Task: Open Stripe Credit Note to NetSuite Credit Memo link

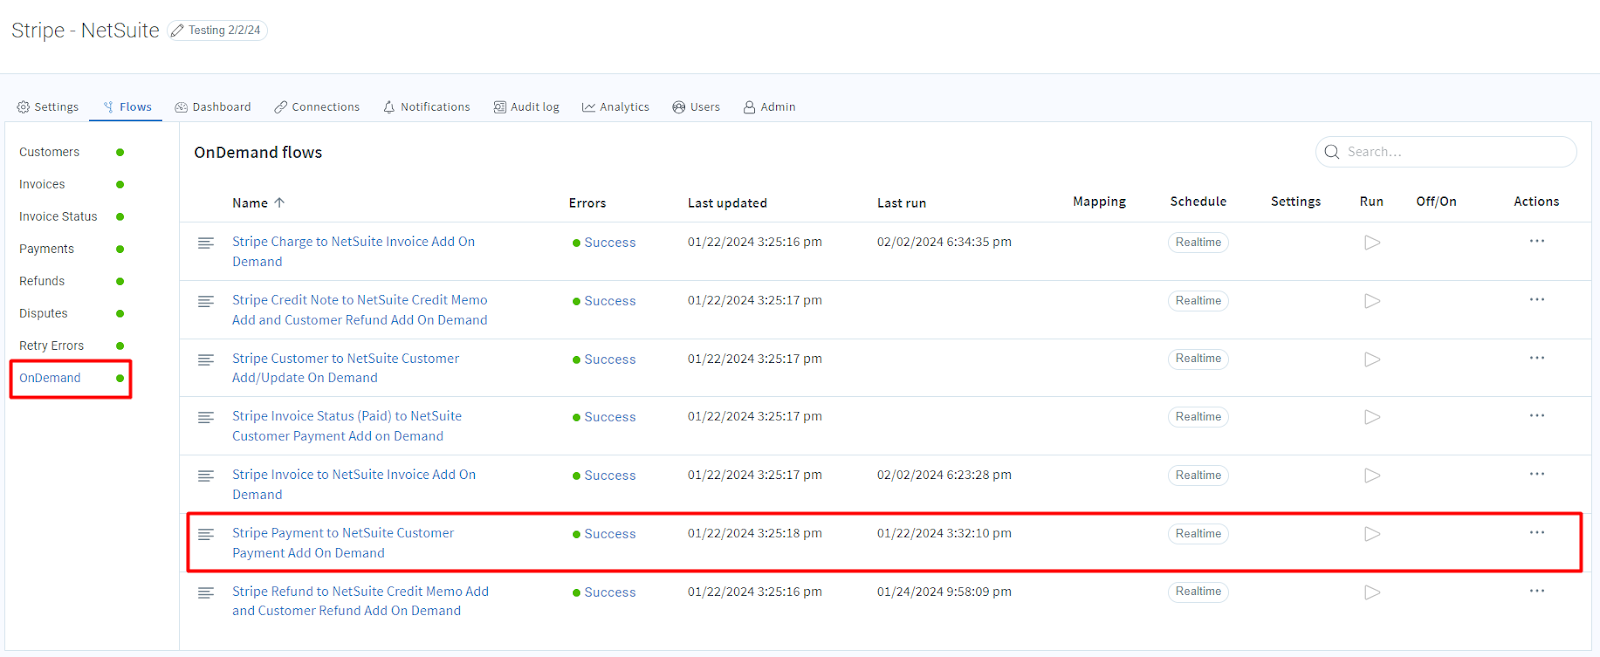Action: tap(360, 310)
